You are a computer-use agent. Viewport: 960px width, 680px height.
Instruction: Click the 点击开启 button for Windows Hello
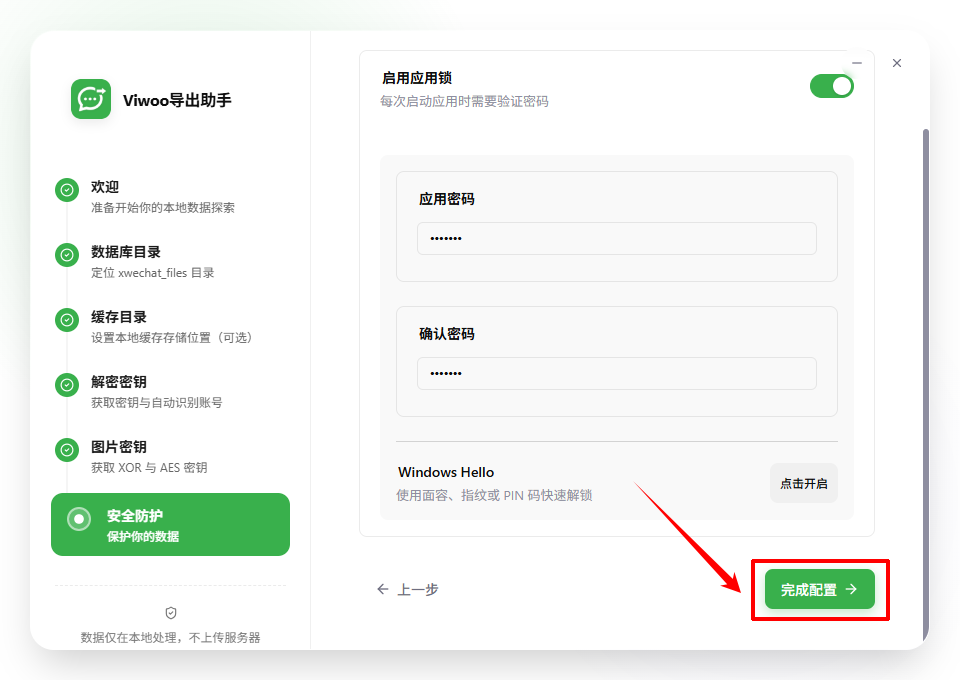point(803,484)
